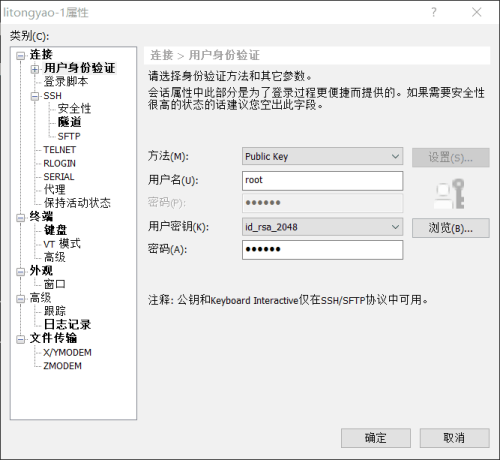Confirm with the 确定 button
The height and width of the screenshot is (460, 500).
click(x=376, y=438)
